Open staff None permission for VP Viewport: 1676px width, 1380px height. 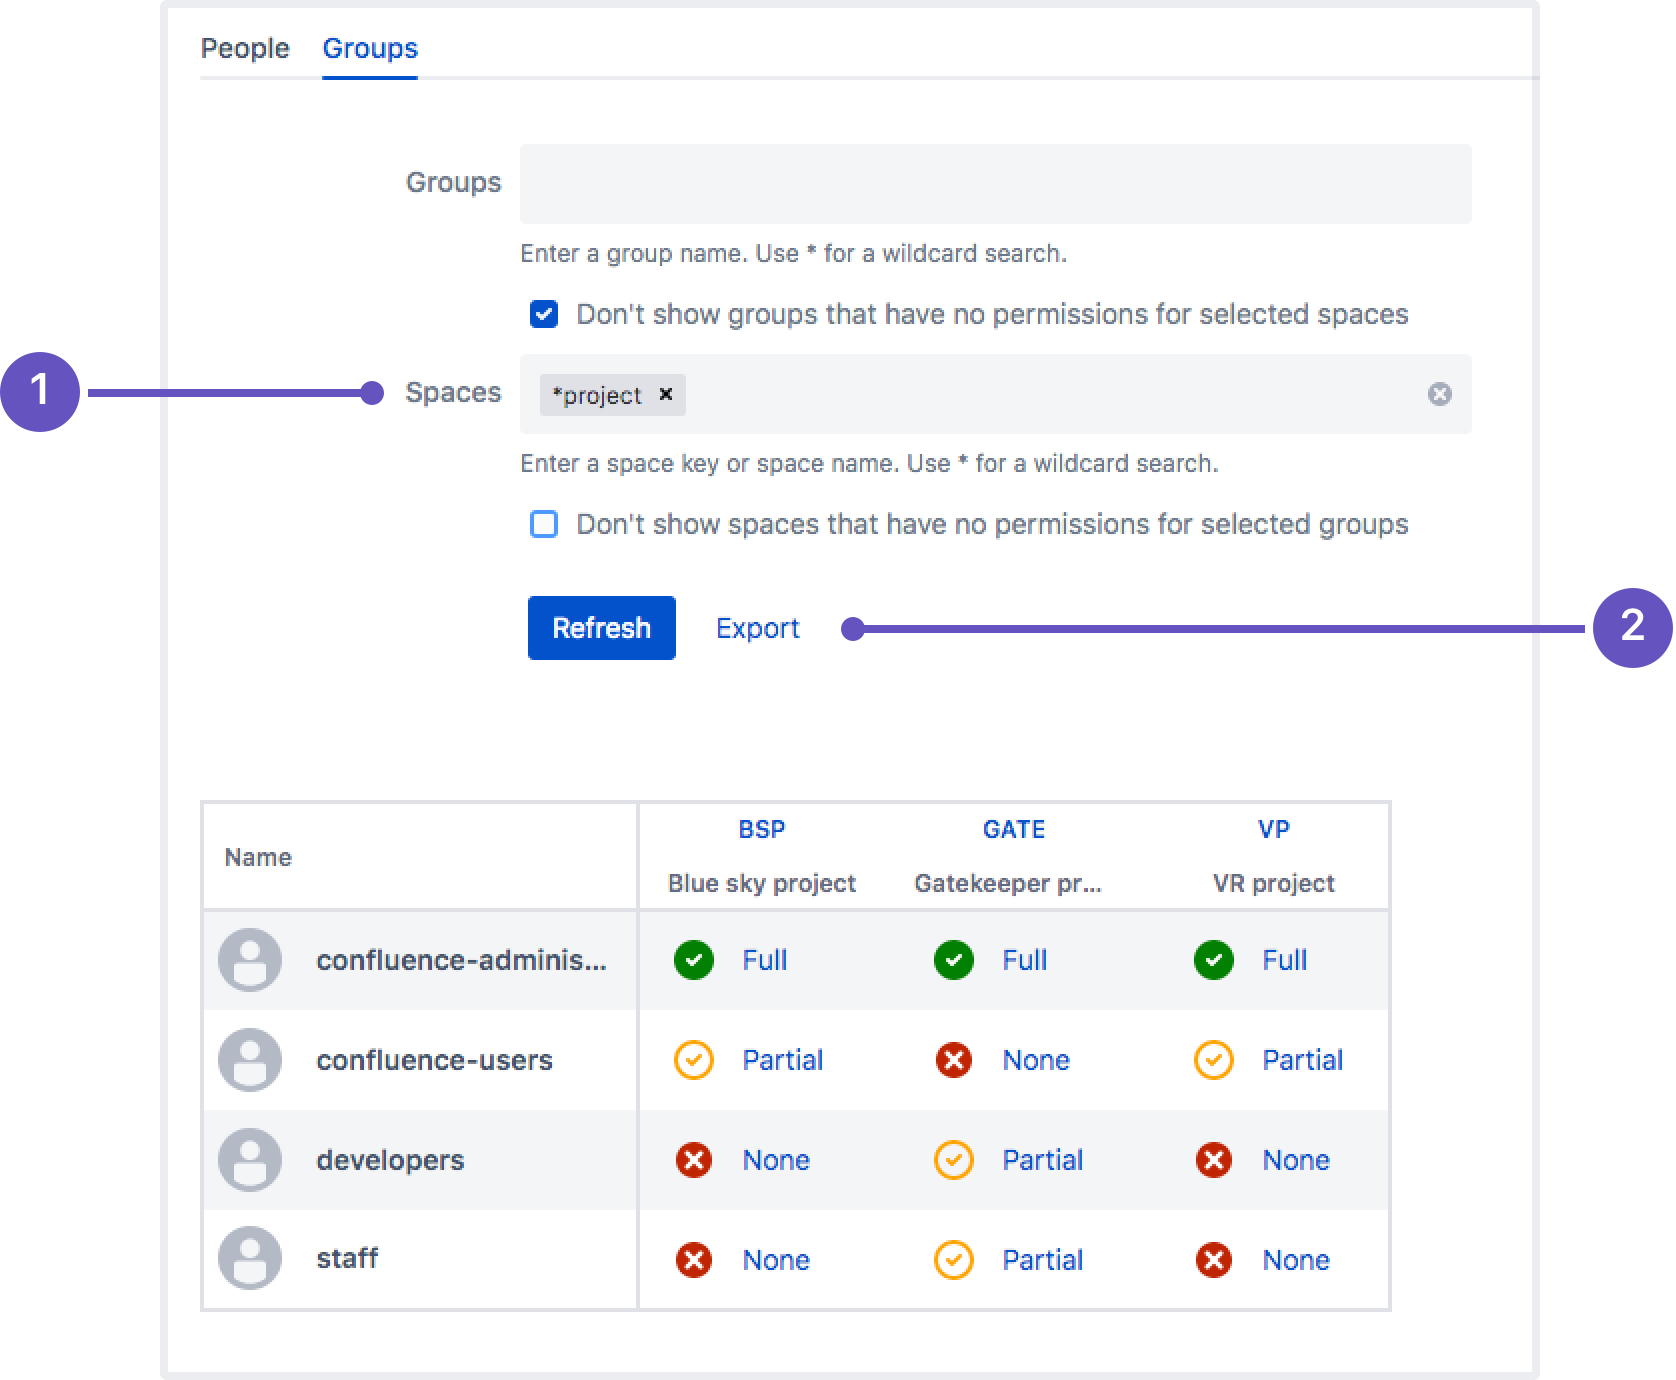1296,1260
